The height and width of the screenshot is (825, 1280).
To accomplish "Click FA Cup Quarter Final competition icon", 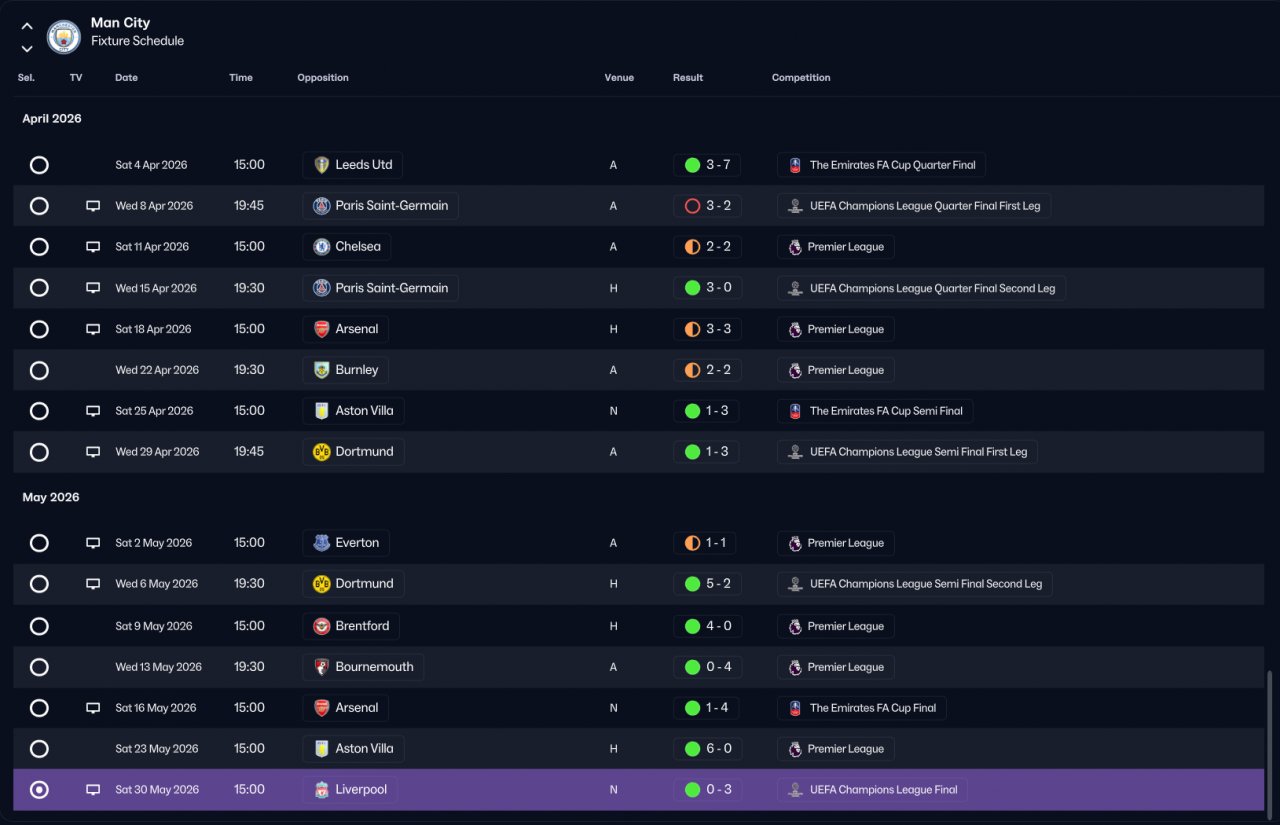I will (x=794, y=165).
